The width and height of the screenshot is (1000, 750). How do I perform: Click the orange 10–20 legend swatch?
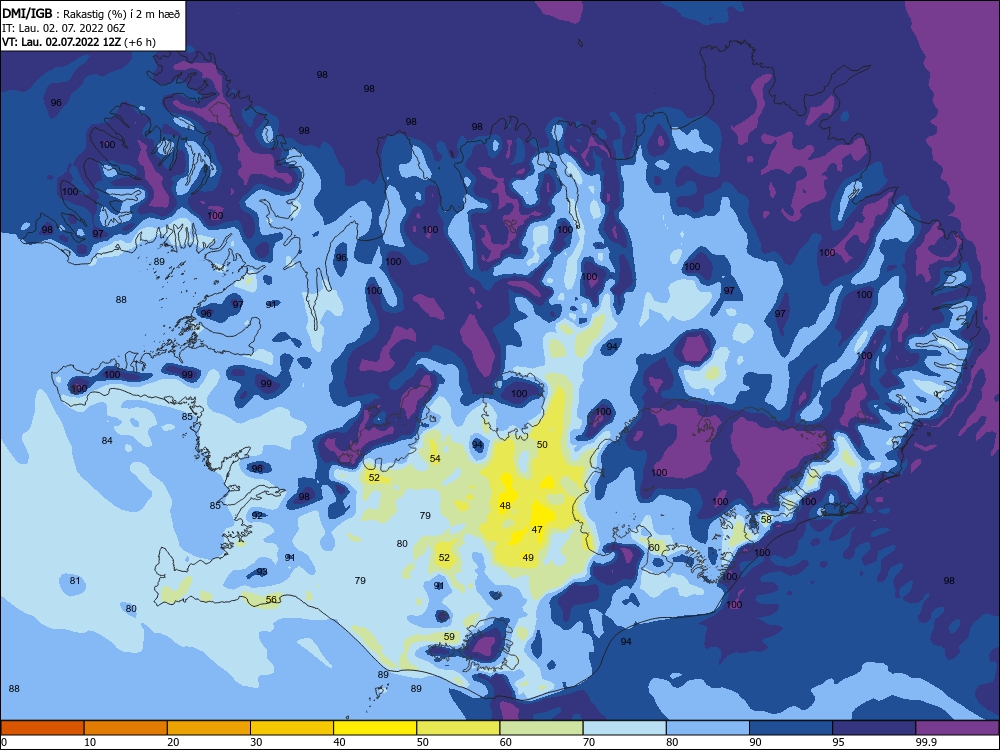coord(126,728)
